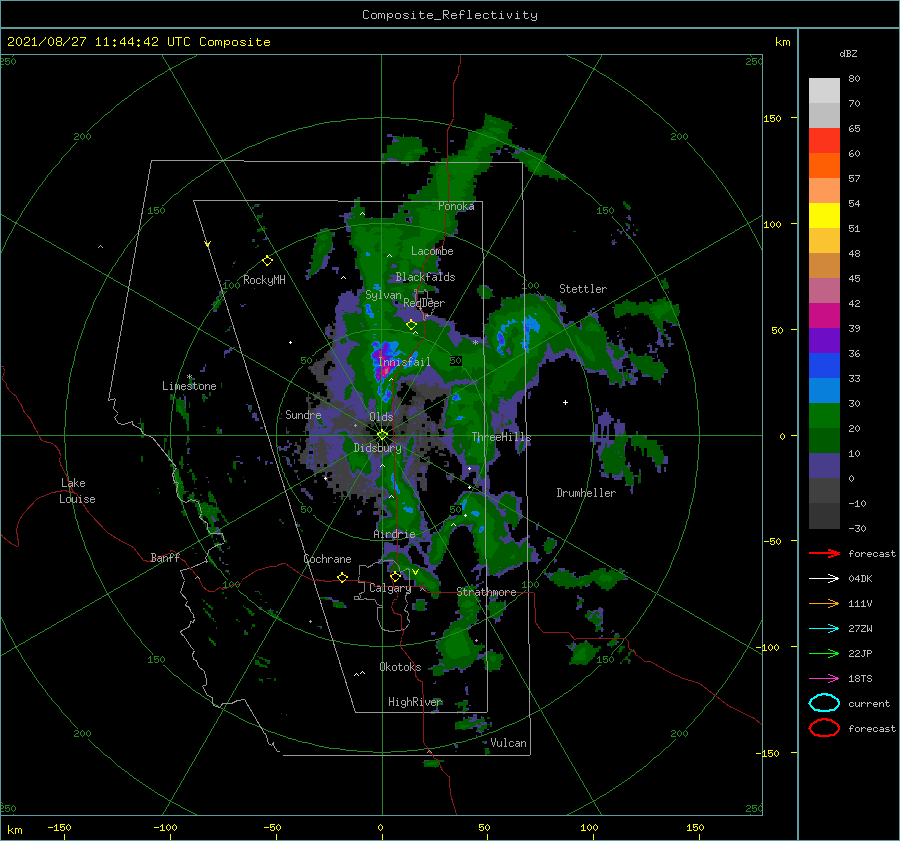
Task: Pick the purple 36-39 dBZ color swatch
Action: (x=824, y=341)
